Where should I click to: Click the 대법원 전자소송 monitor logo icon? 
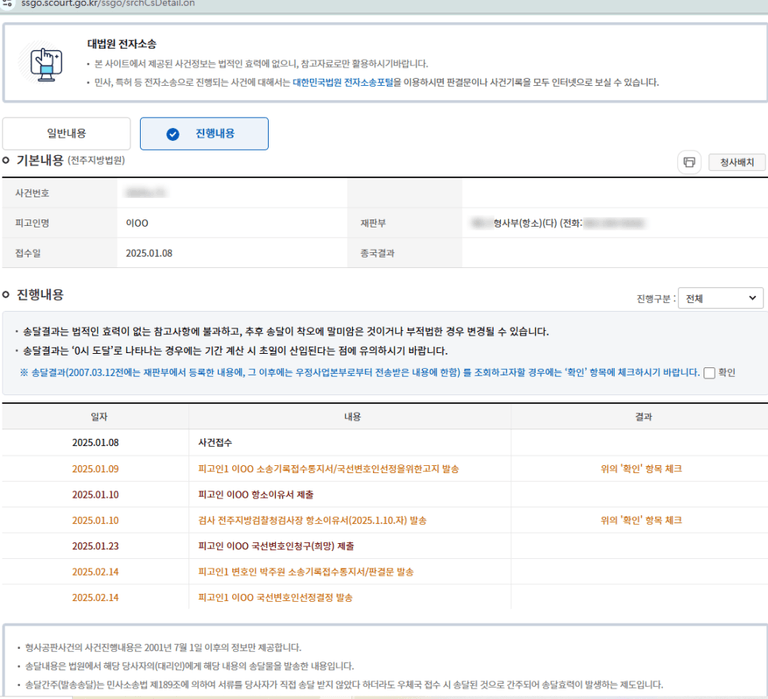(x=41, y=63)
